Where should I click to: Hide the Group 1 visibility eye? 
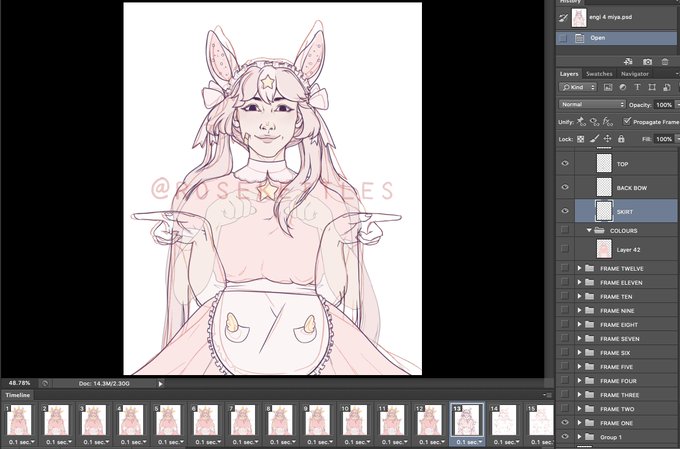pyautogui.click(x=565, y=437)
